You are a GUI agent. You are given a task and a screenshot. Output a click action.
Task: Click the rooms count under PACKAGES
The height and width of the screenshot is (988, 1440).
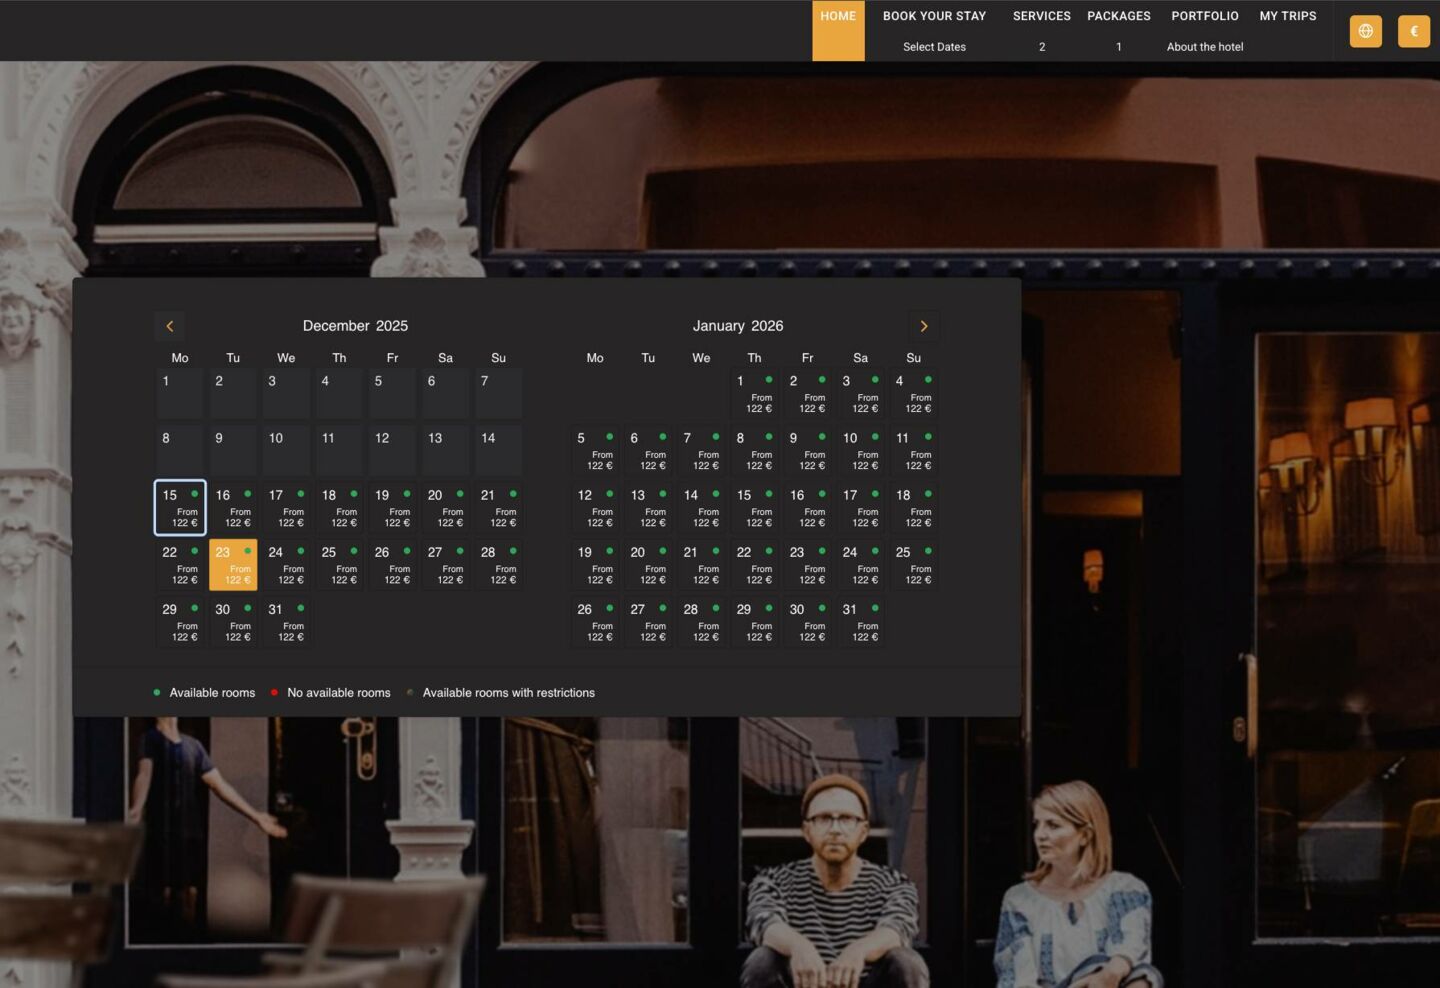coord(1118,47)
